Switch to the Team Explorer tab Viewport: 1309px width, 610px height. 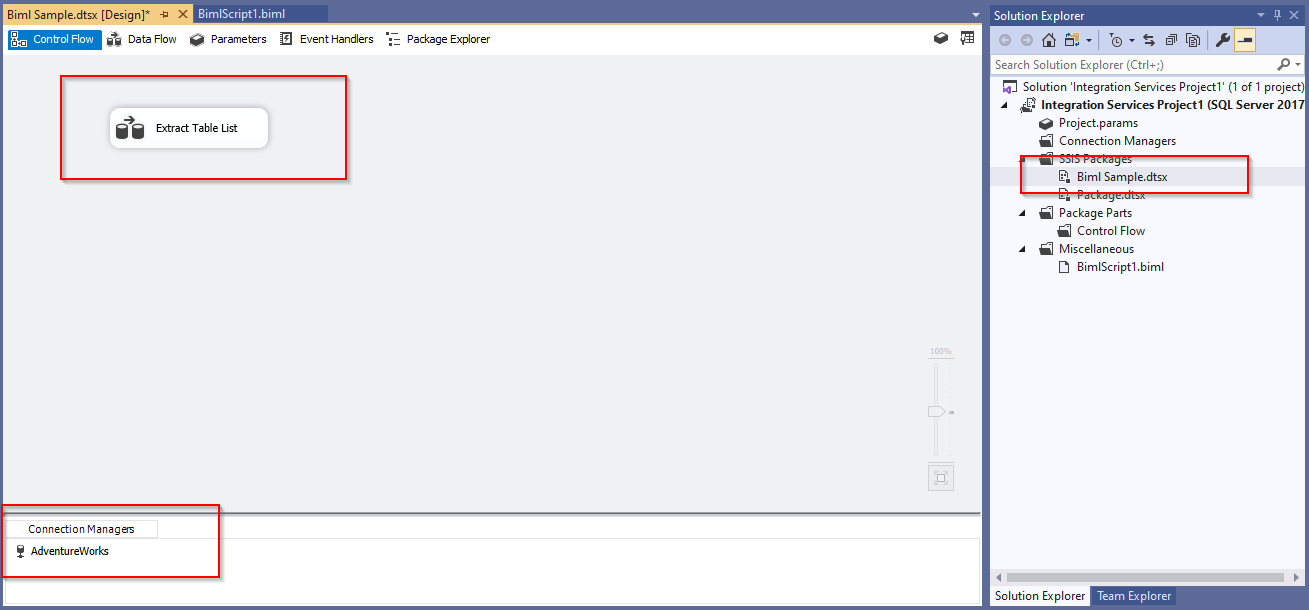1134,596
